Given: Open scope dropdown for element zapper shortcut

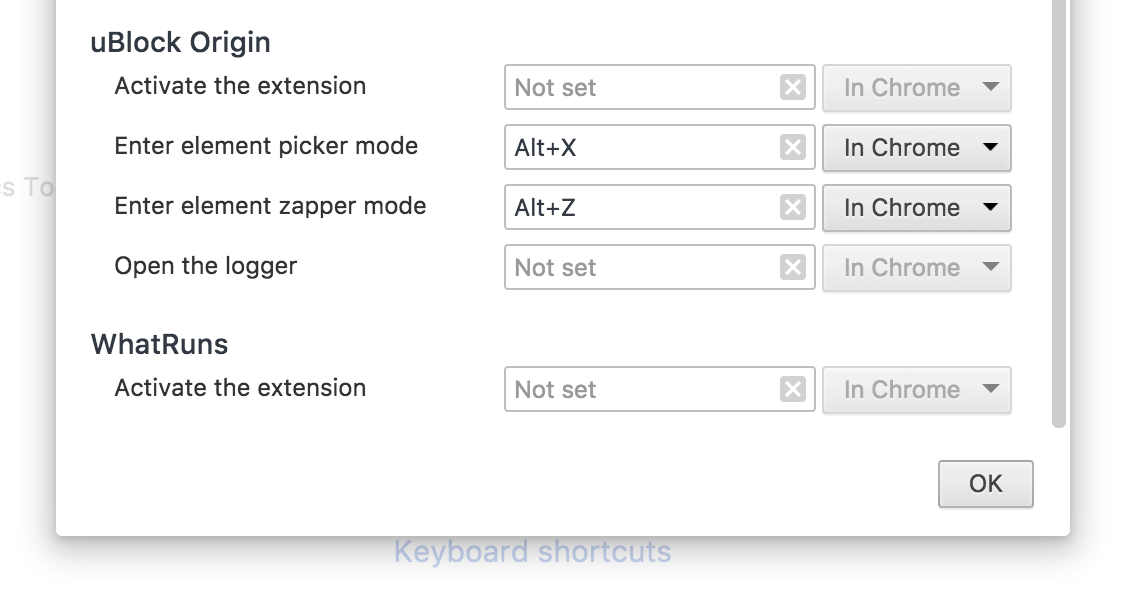Looking at the screenshot, I should (916, 207).
